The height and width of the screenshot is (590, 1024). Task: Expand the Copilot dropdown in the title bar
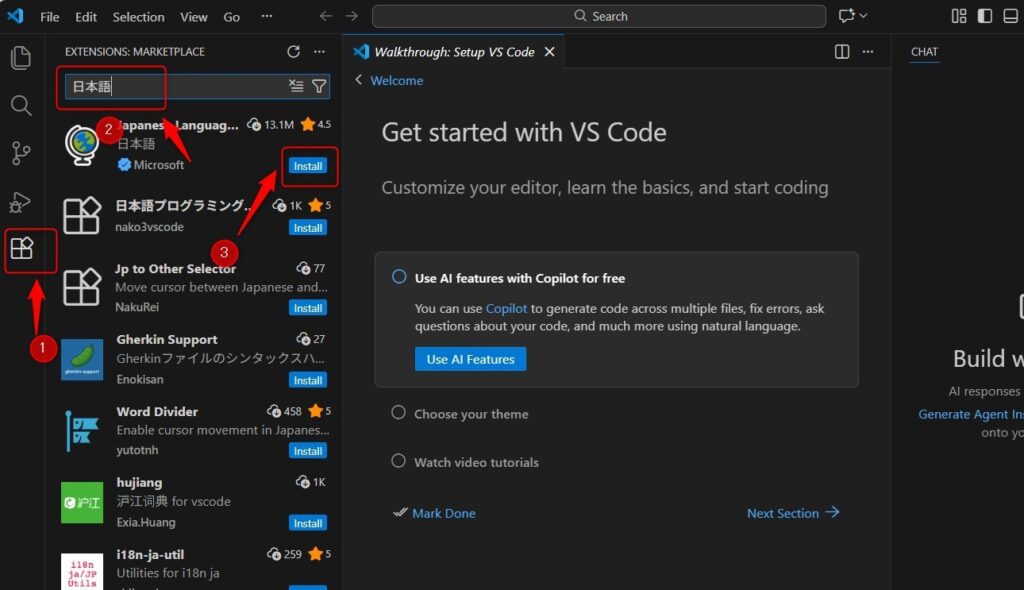pyautogui.click(x=862, y=16)
